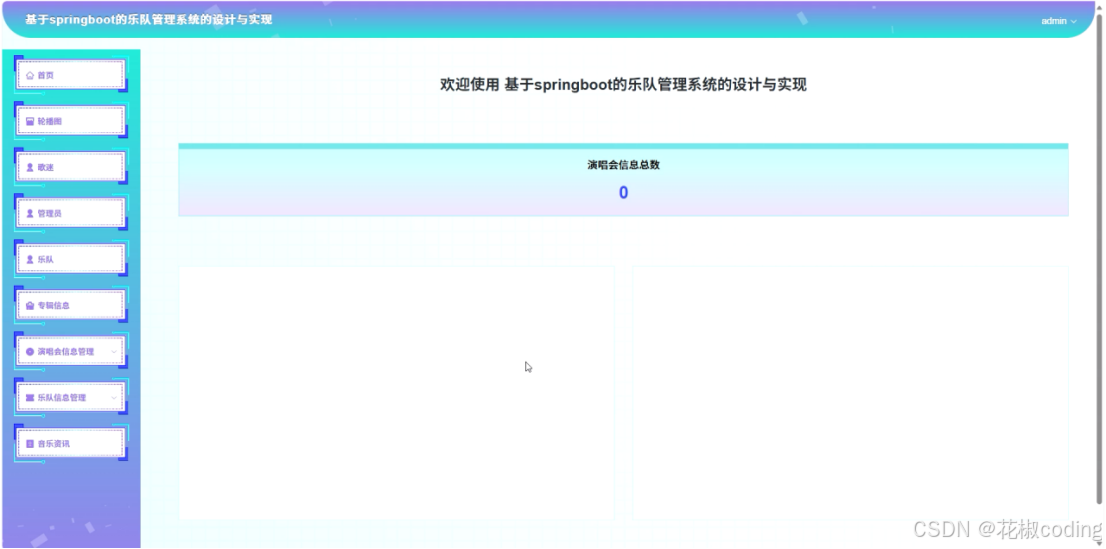Expand the 演唱会信息管理 submenu chevron
The height and width of the screenshot is (549, 1106).
pos(114,351)
